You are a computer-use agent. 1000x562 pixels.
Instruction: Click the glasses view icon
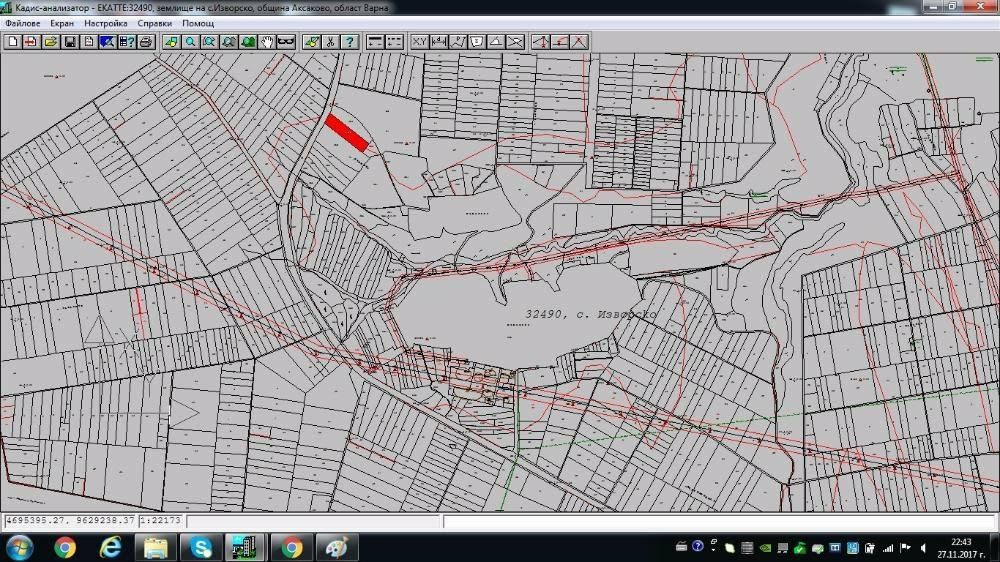tap(285, 42)
